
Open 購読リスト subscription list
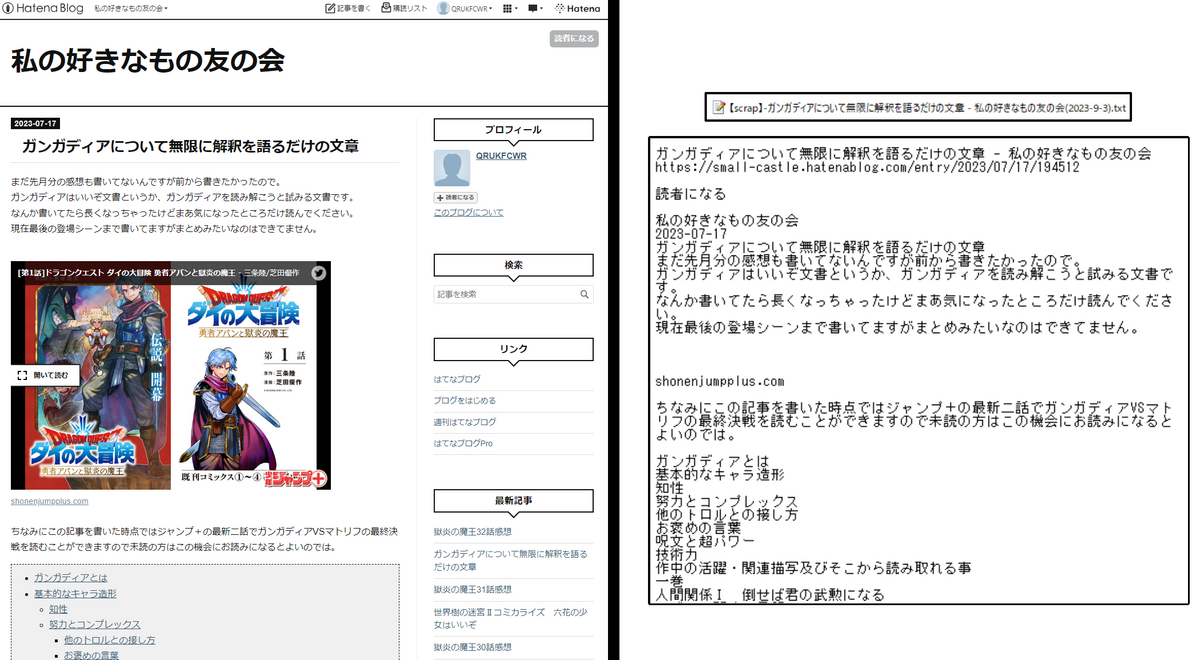(404, 8)
